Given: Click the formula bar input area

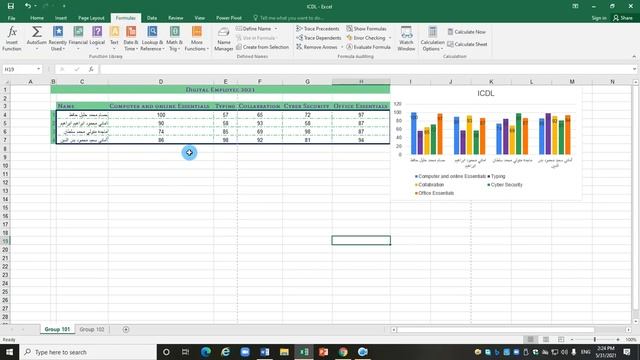Looking at the screenshot, I should click(365, 69).
